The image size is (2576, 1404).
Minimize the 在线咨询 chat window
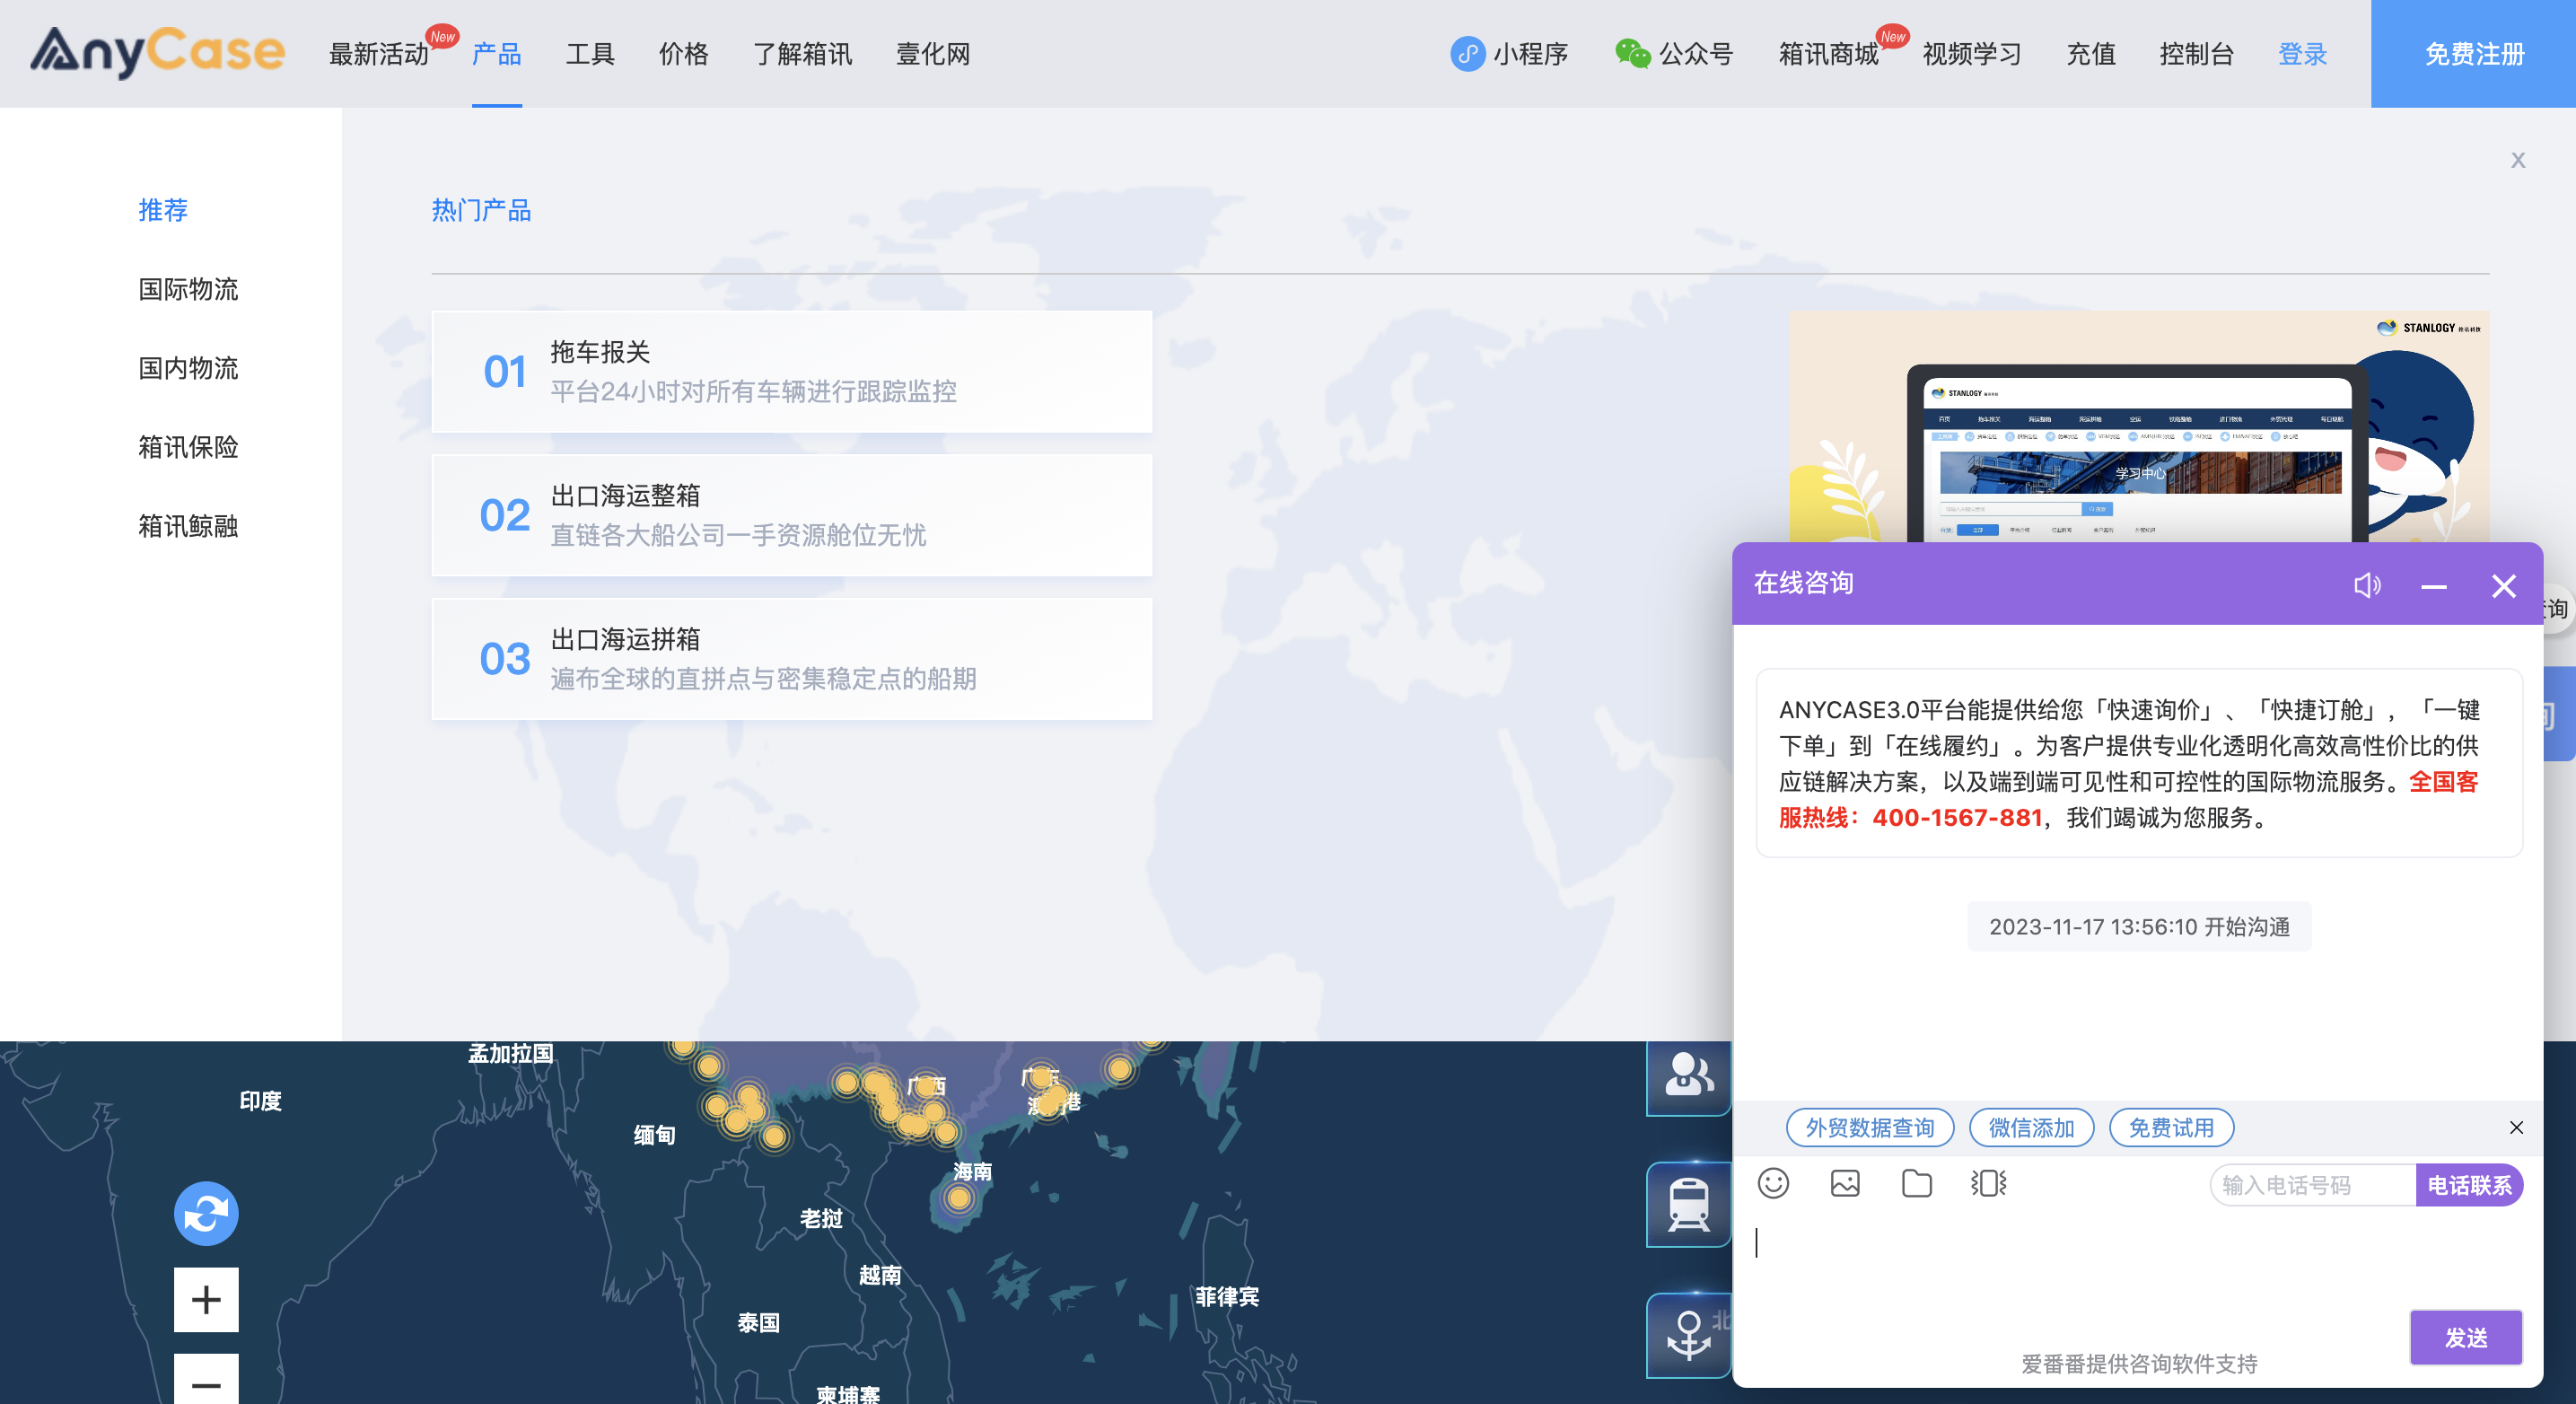click(x=2433, y=586)
